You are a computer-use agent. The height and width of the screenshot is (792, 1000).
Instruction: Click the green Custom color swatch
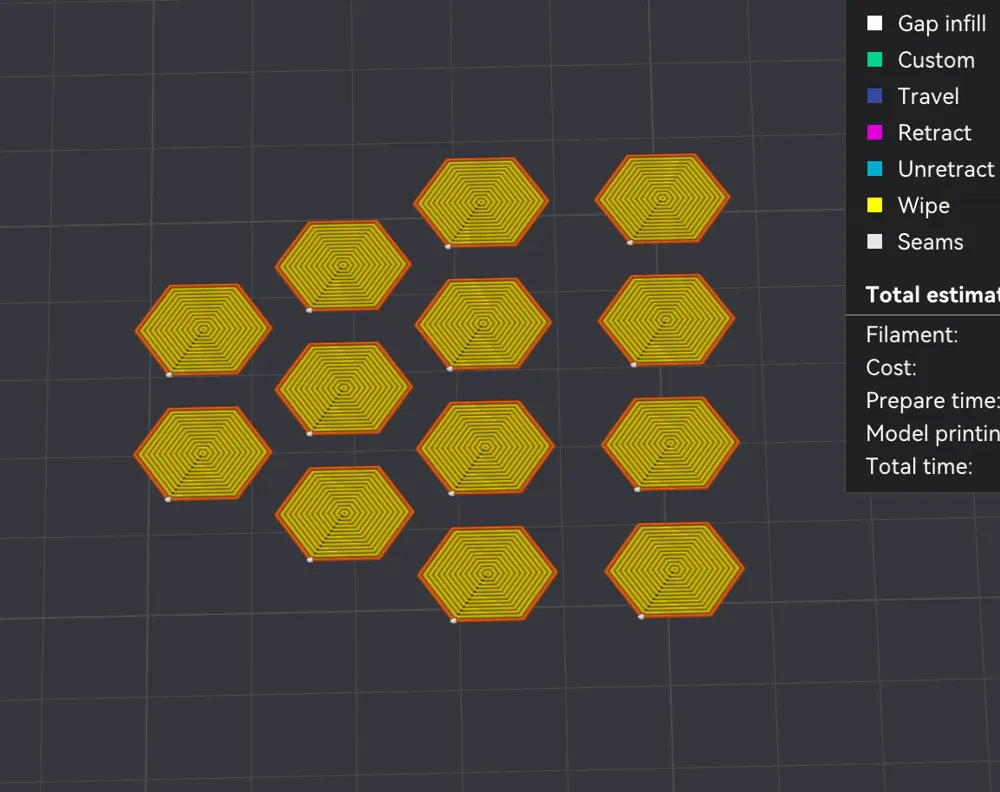[x=875, y=60]
